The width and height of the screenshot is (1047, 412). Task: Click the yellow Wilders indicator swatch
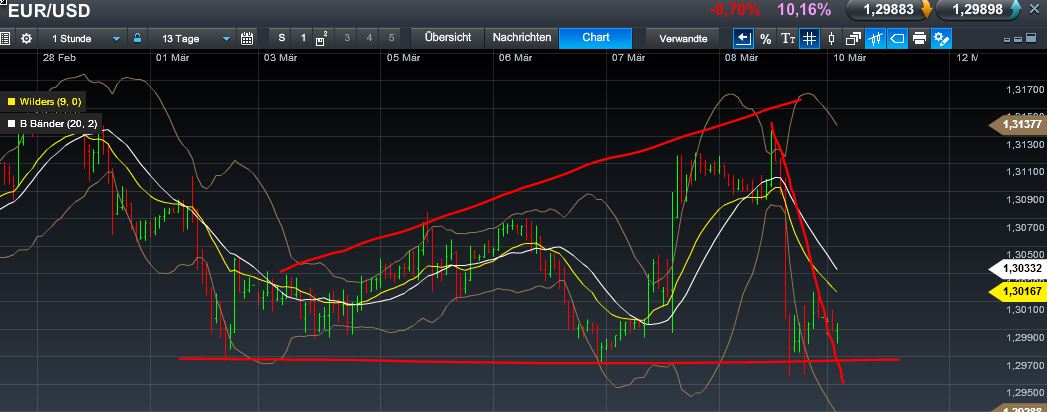tap(11, 101)
